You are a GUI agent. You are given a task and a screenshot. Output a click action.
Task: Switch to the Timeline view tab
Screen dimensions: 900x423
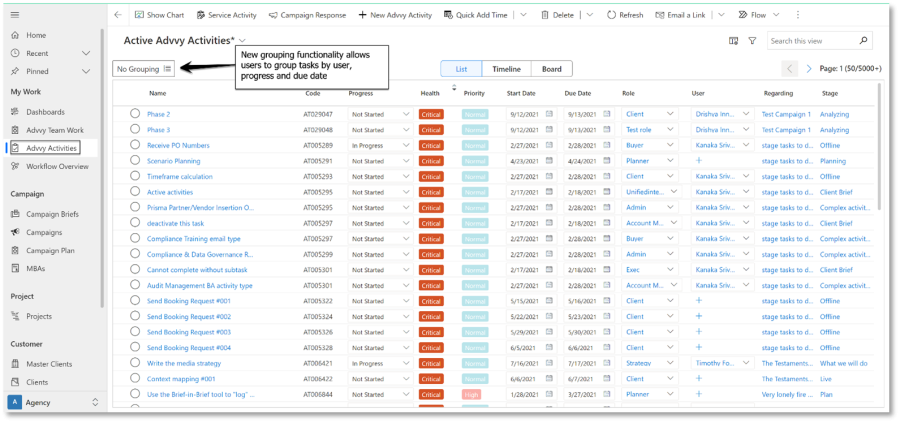506,69
